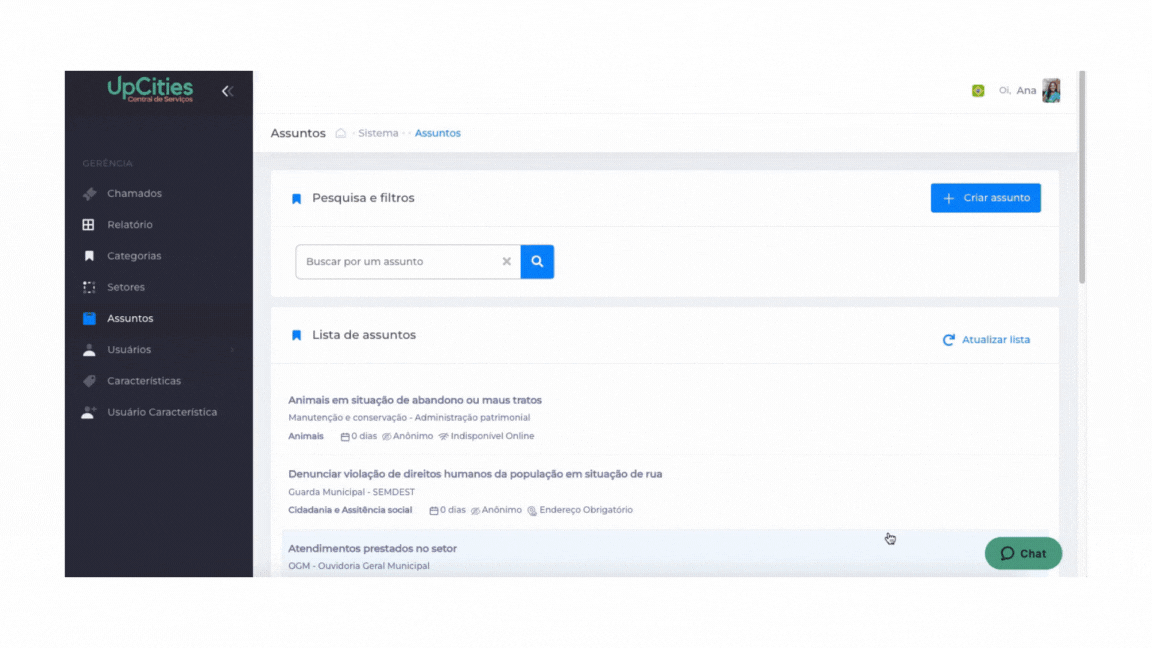Open Ana's profile avatar
This screenshot has height=648, width=1152.
1051,90
